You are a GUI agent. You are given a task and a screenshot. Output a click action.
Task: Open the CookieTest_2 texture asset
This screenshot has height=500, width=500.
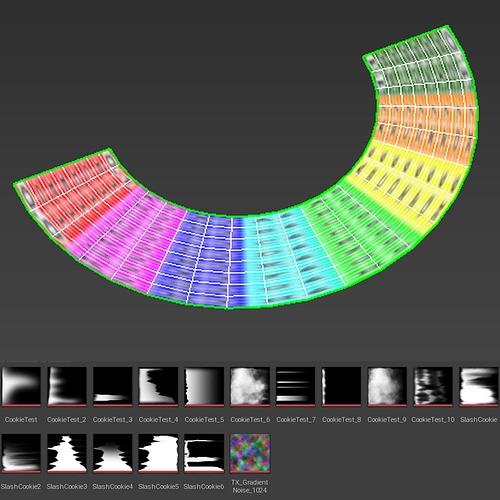(67, 387)
